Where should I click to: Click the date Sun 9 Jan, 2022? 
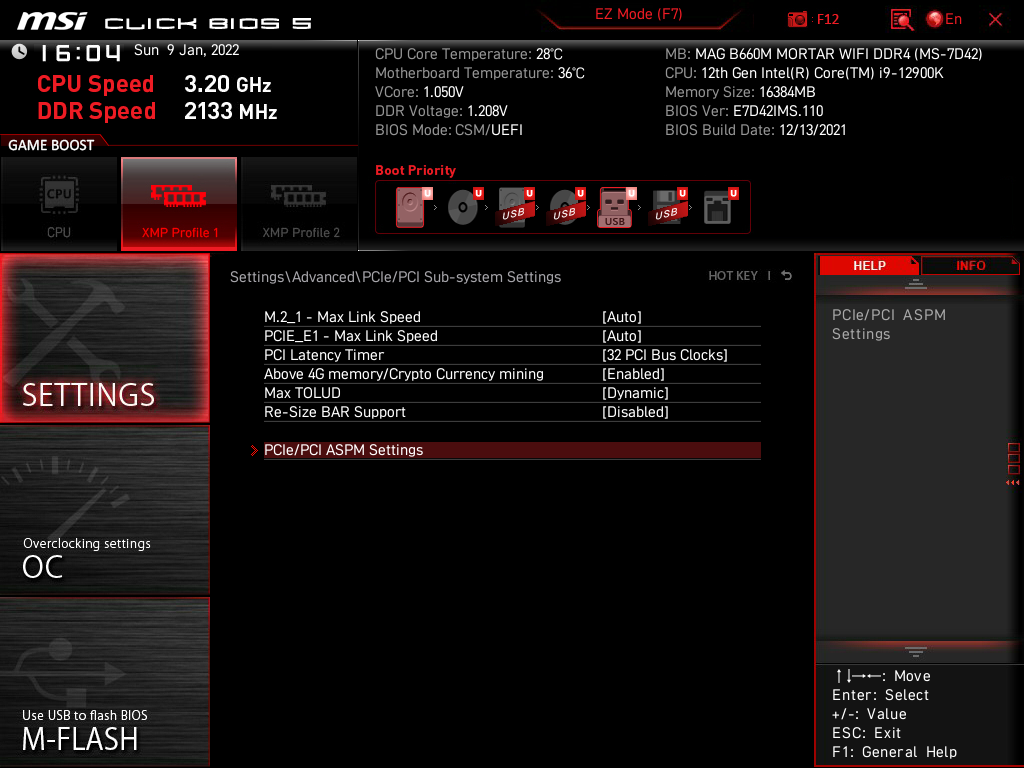(x=187, y=50)
